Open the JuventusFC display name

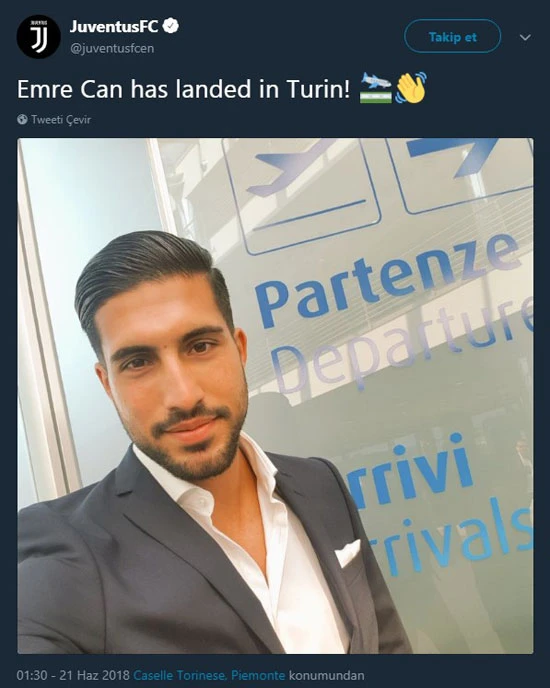pos(114,26)
